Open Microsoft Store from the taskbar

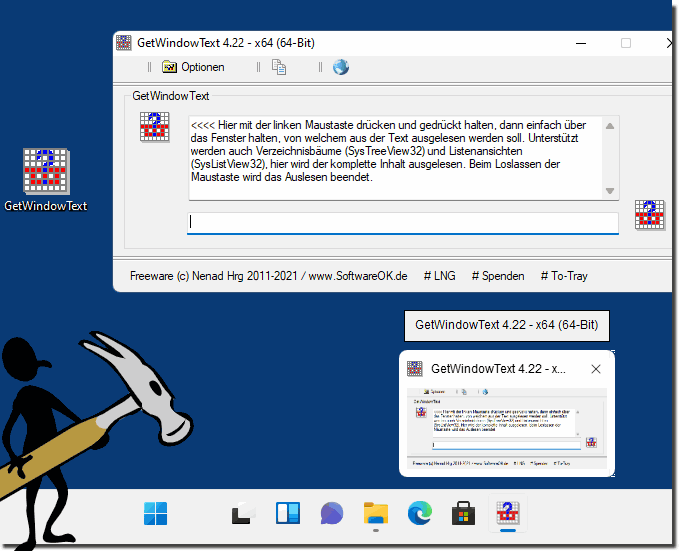click(x=463, y=513)
